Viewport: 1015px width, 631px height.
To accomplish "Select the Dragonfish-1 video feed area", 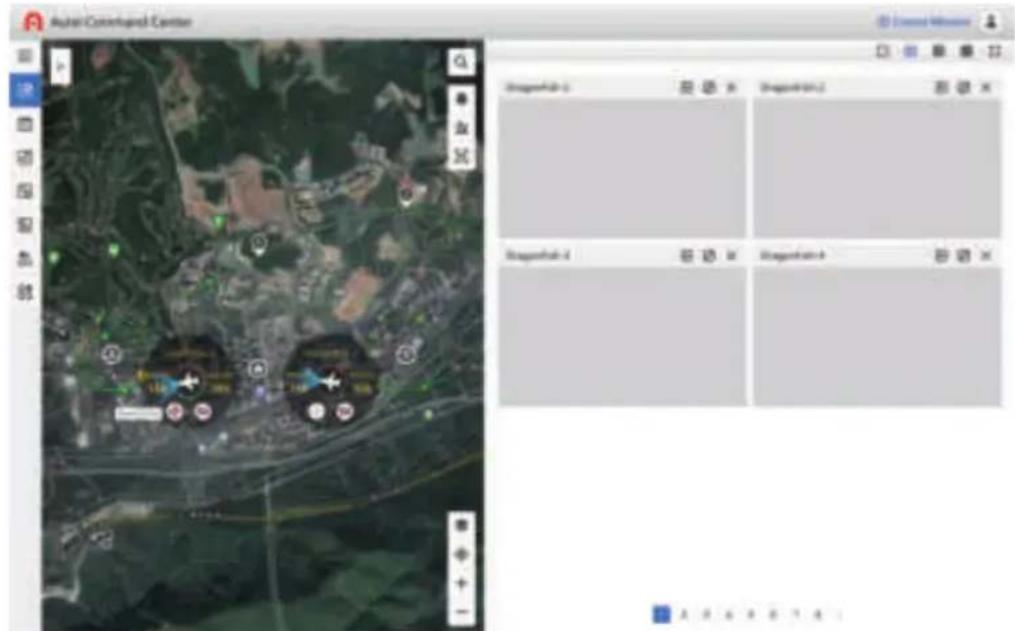I will 622,168.
